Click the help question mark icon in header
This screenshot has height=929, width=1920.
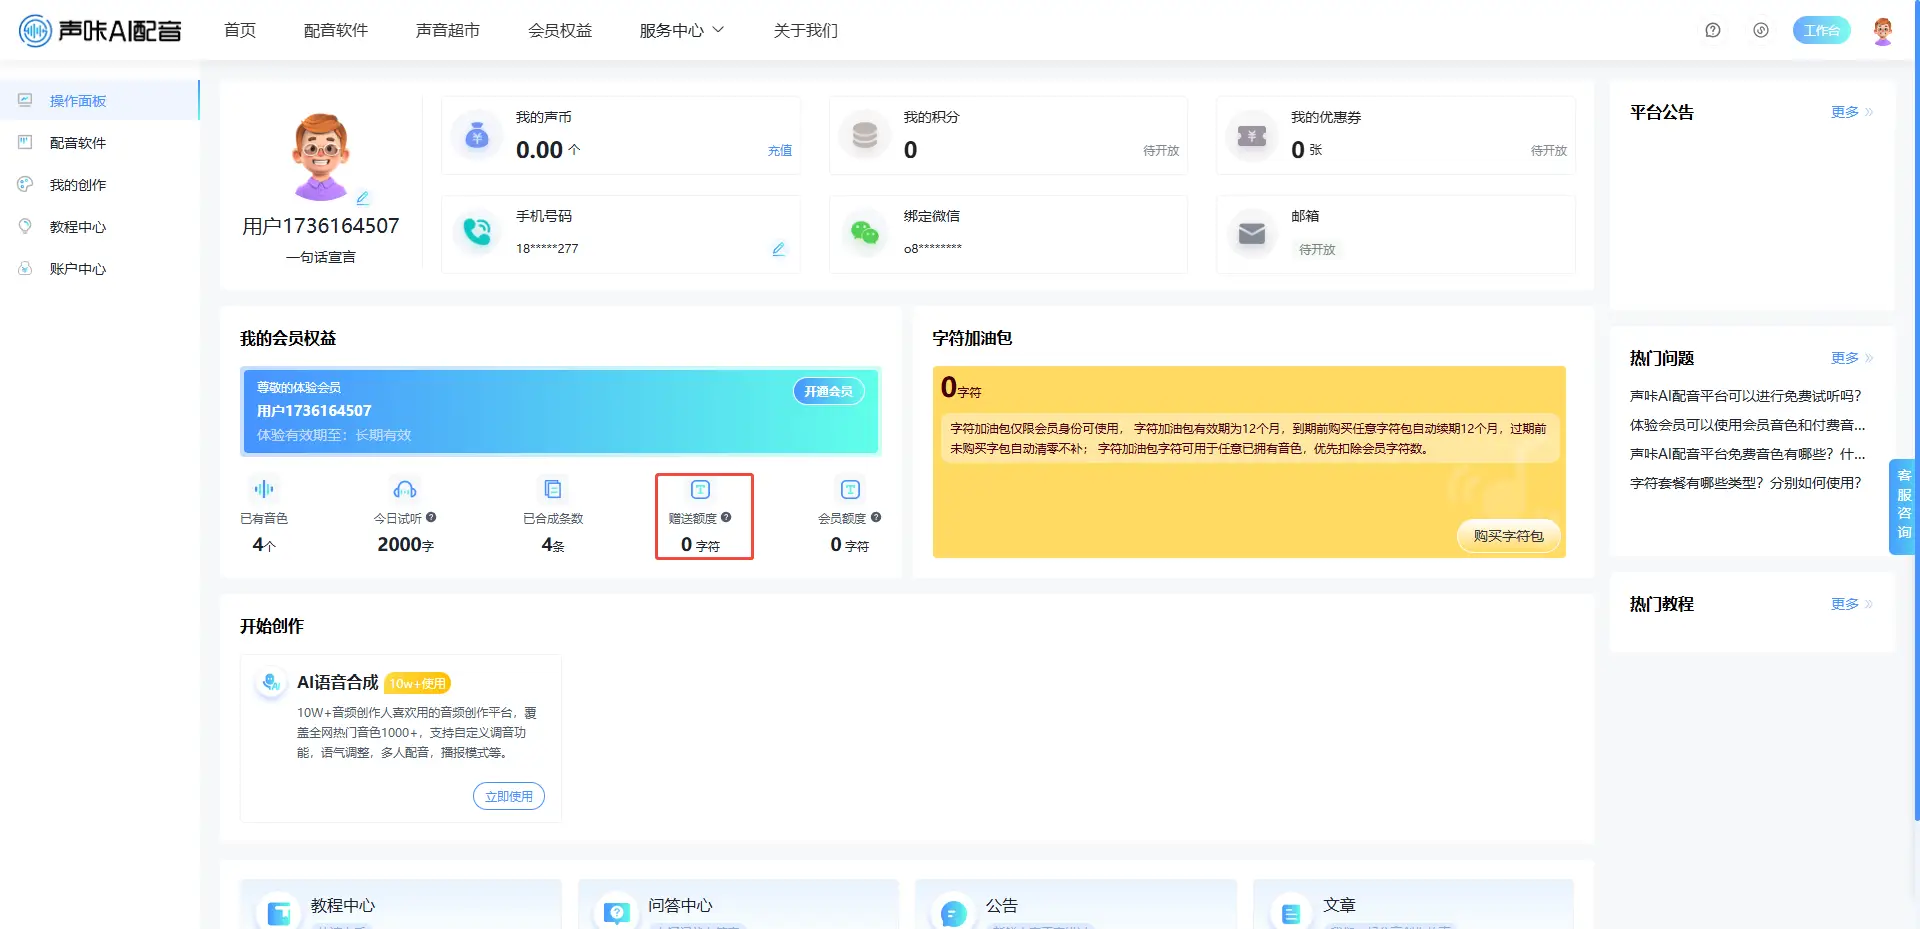click(x=1712, y=31)
